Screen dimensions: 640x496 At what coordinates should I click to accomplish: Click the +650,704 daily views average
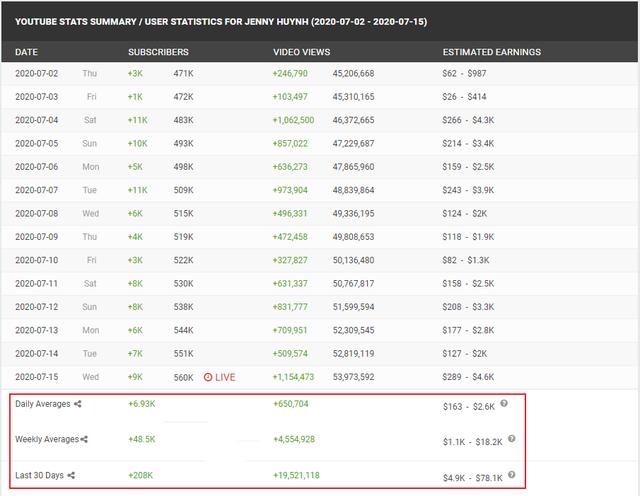pos(291,404)
